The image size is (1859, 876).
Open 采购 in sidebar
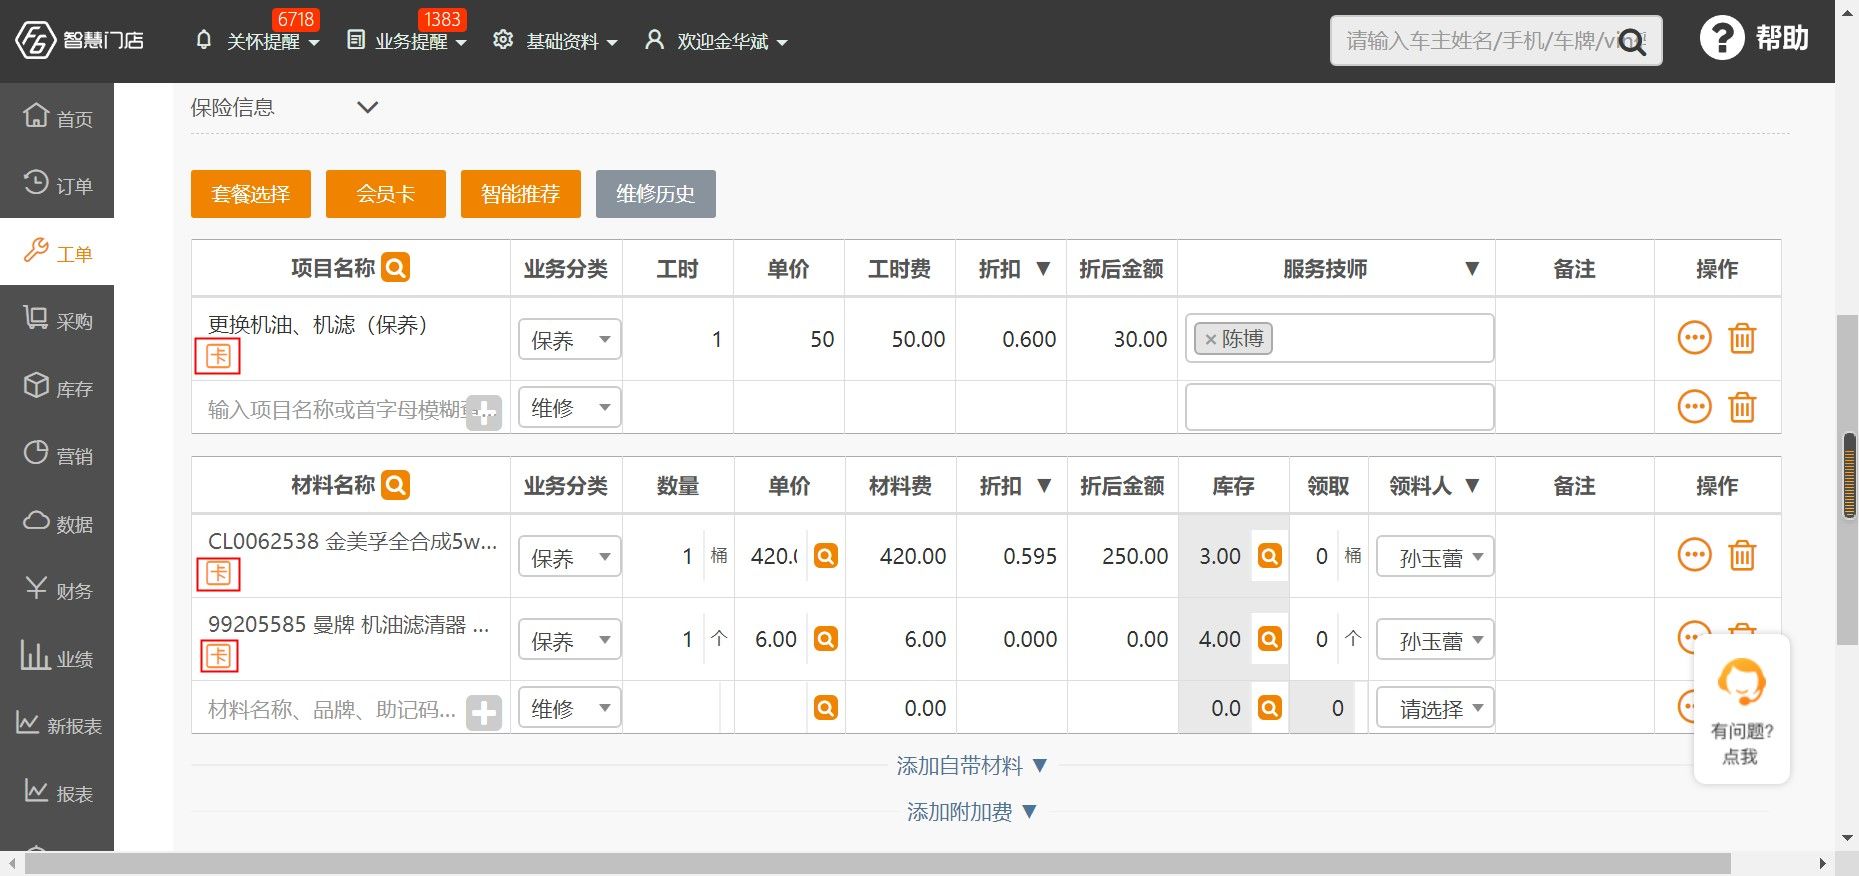coord(57,320)
